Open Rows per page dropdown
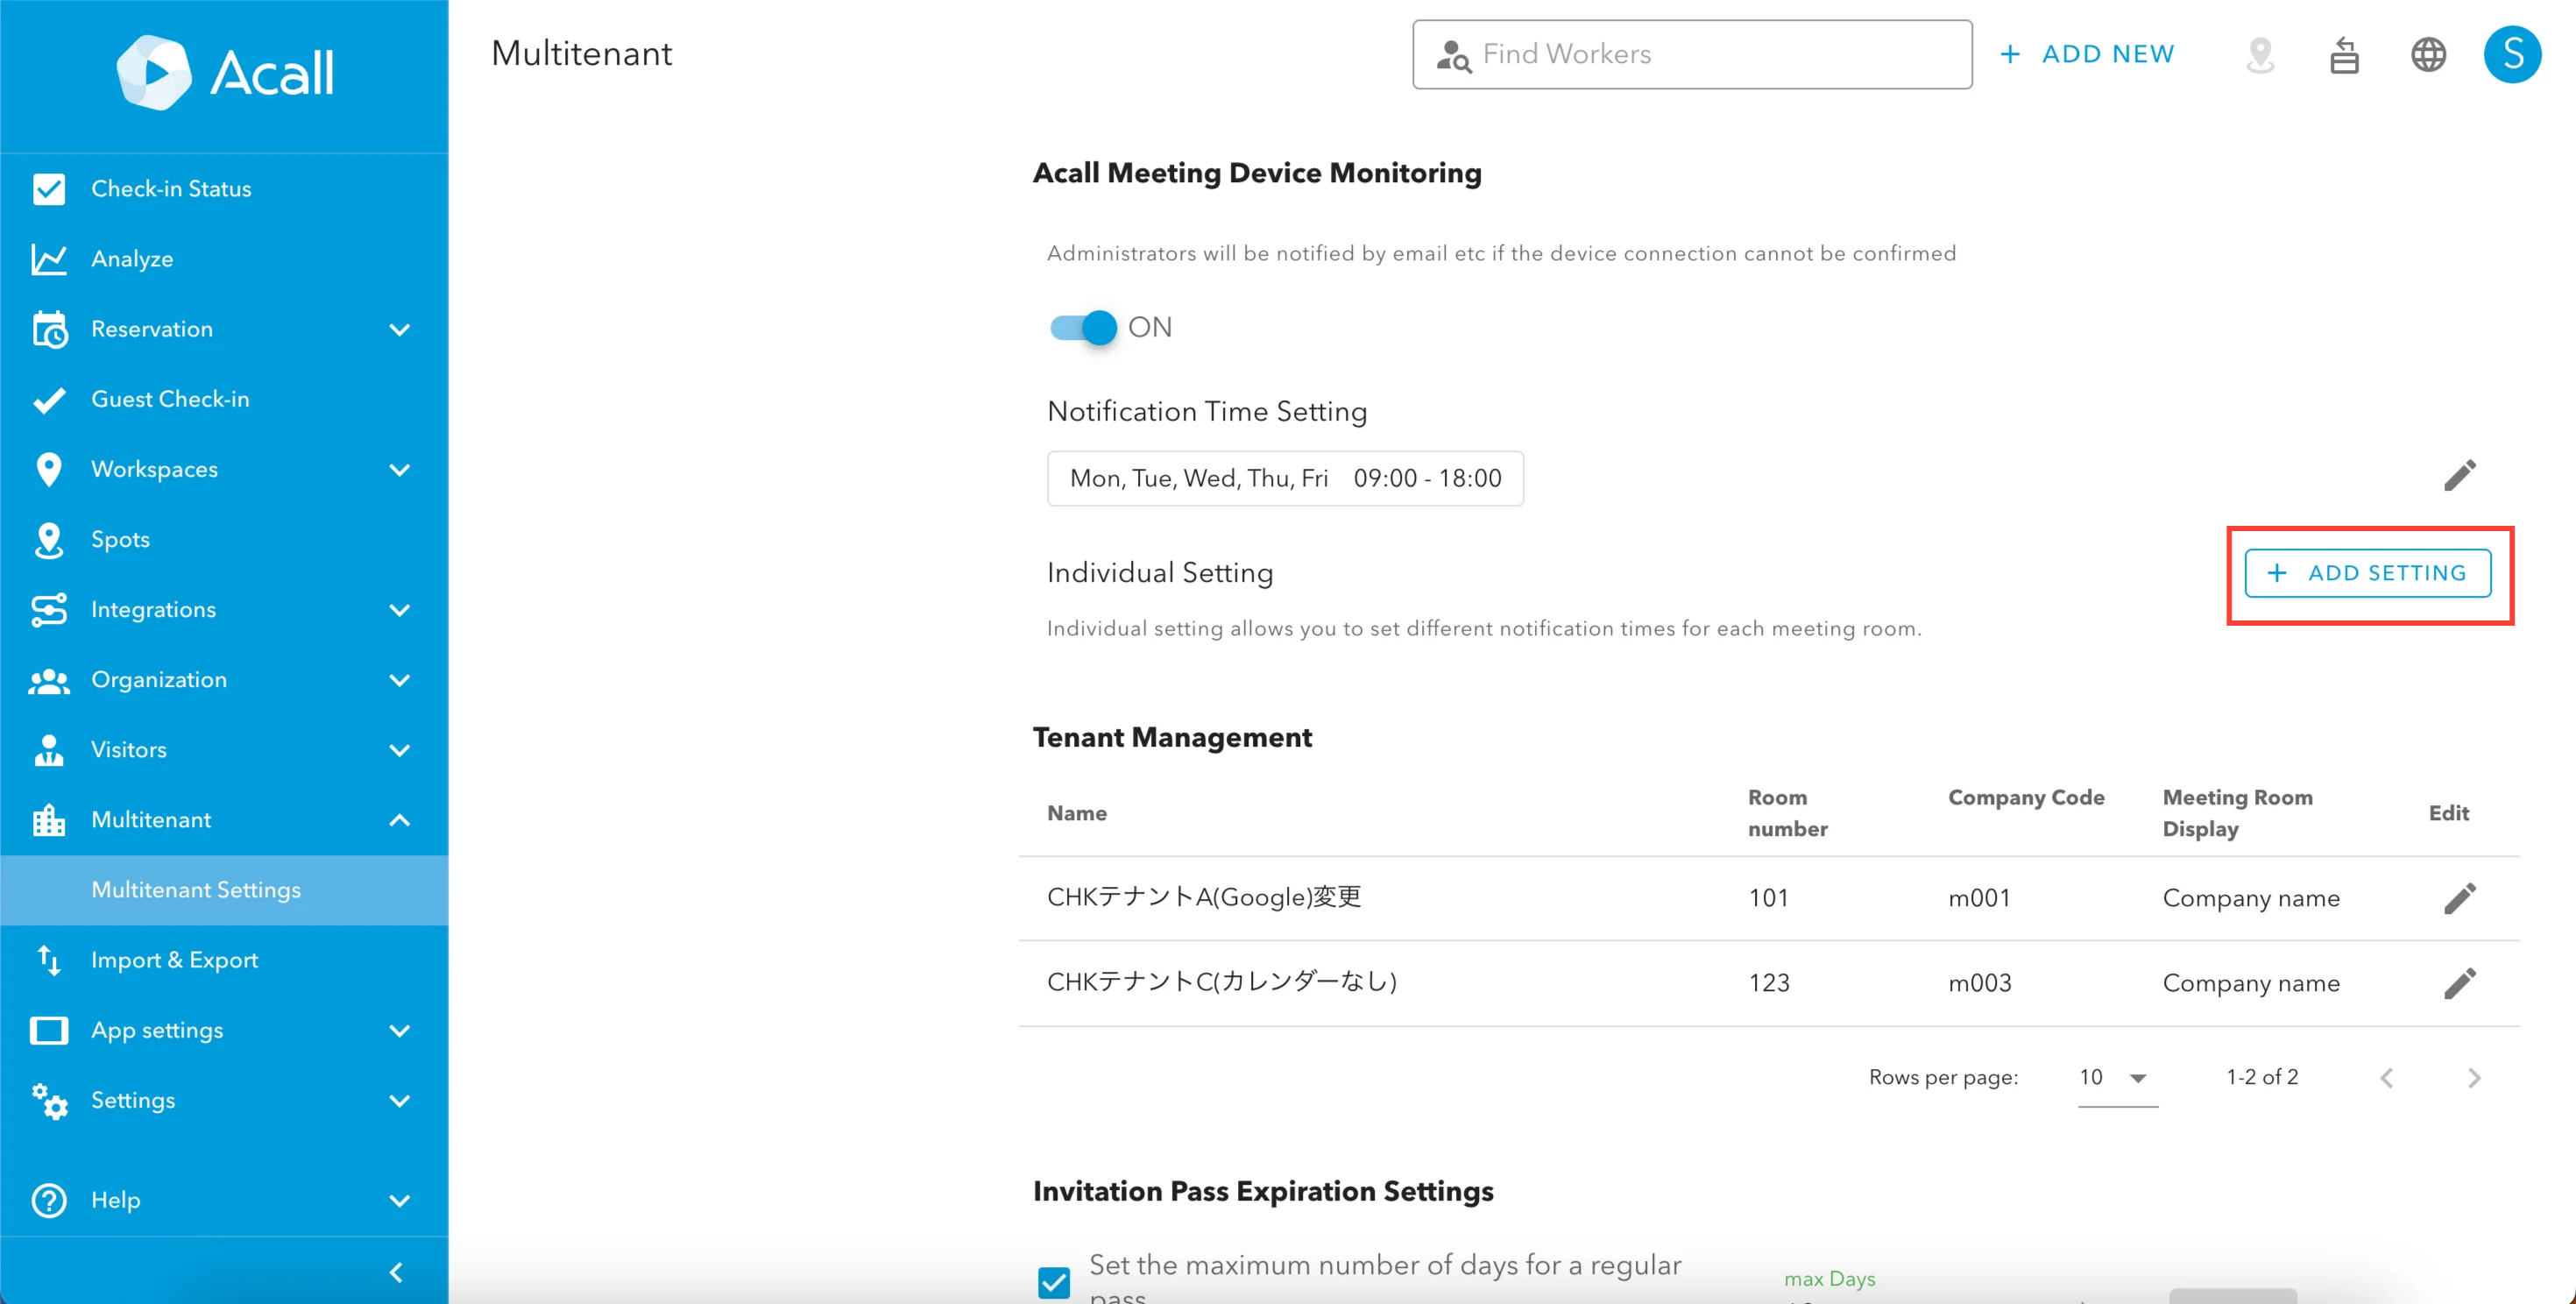The image size is (2576, 1304). coord(2116,1077)
